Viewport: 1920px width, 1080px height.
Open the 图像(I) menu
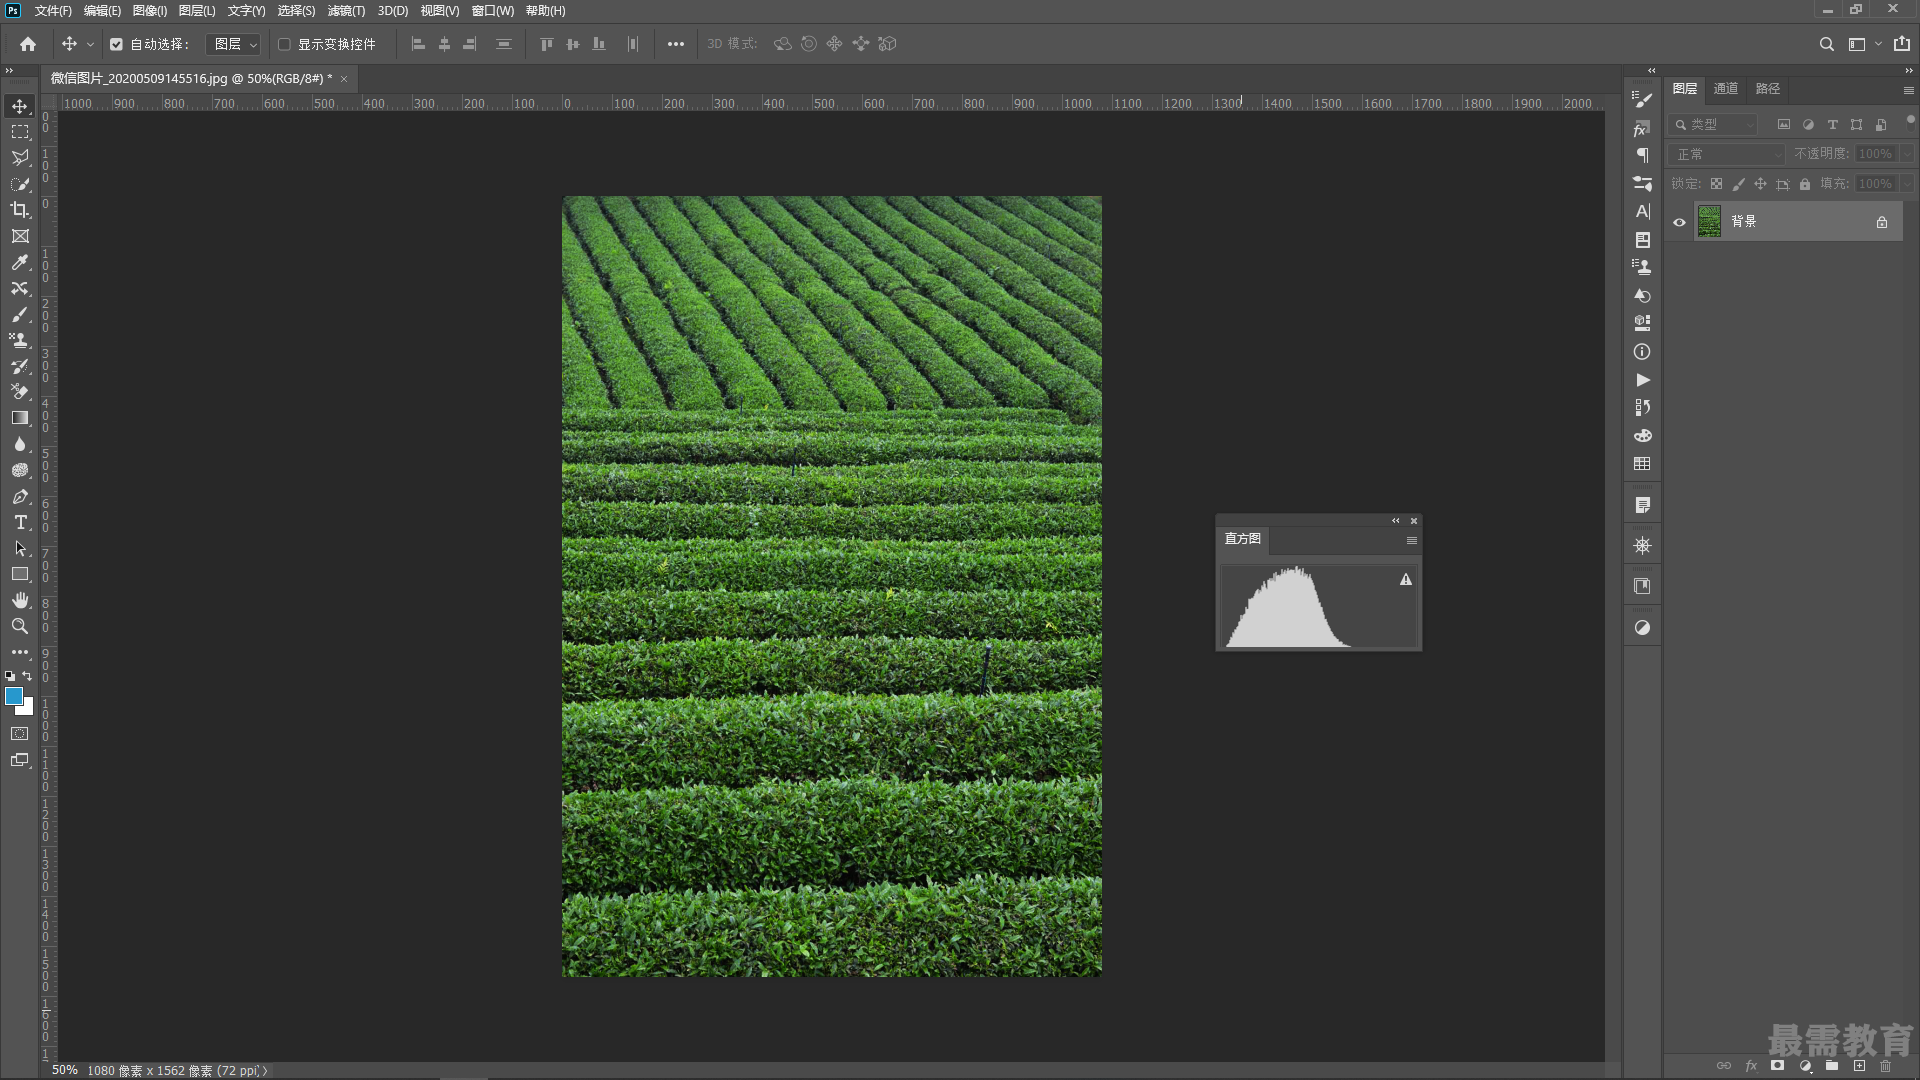coord(150,10)
